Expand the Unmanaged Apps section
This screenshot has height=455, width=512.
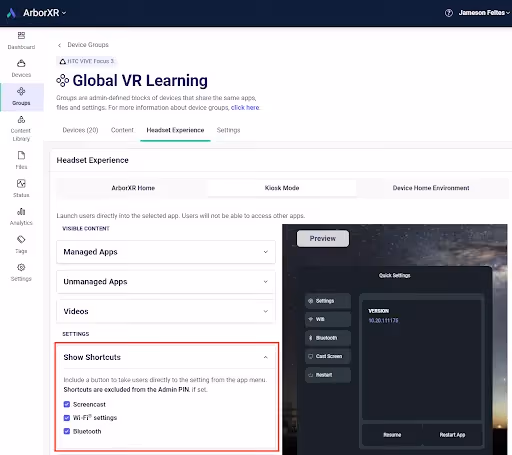tap(166, 282)
